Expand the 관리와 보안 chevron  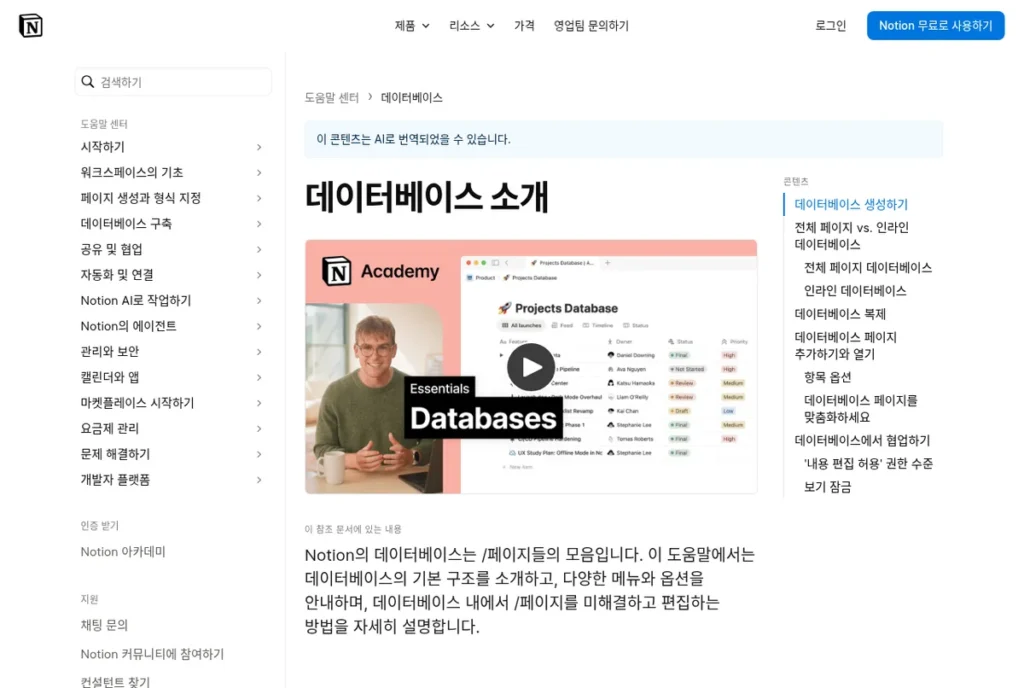(x=259, y=352)
